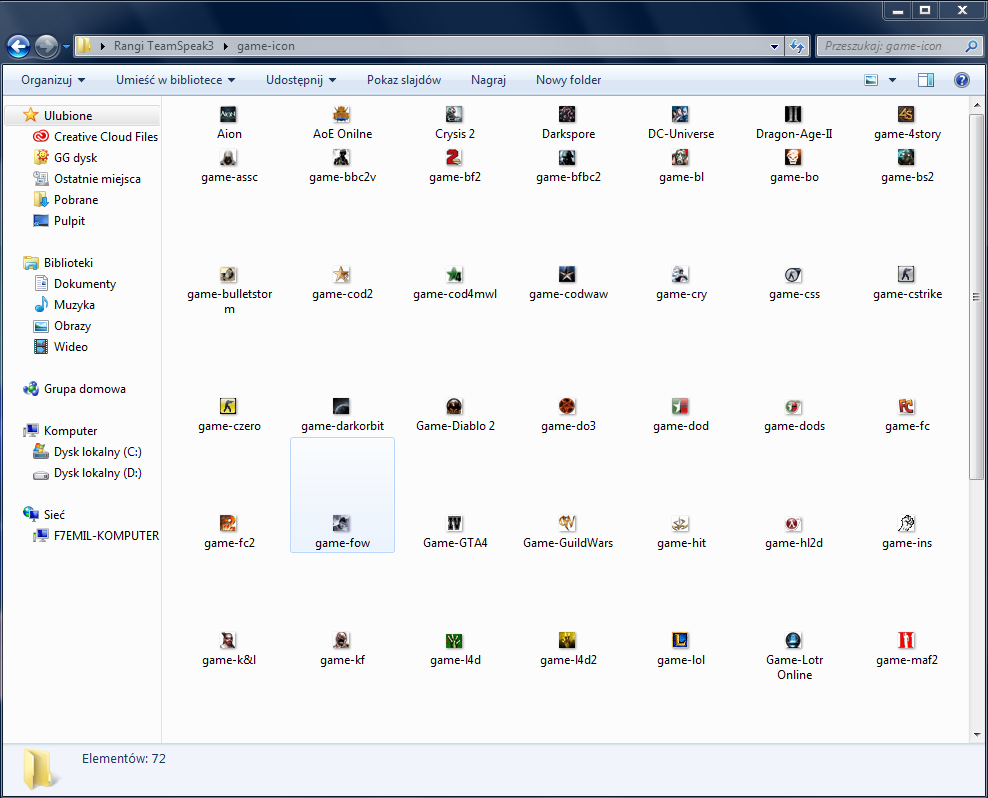
Task: Open the Organizuj dropdown menu
Action: pyautogui.click(x=53, y=80)
